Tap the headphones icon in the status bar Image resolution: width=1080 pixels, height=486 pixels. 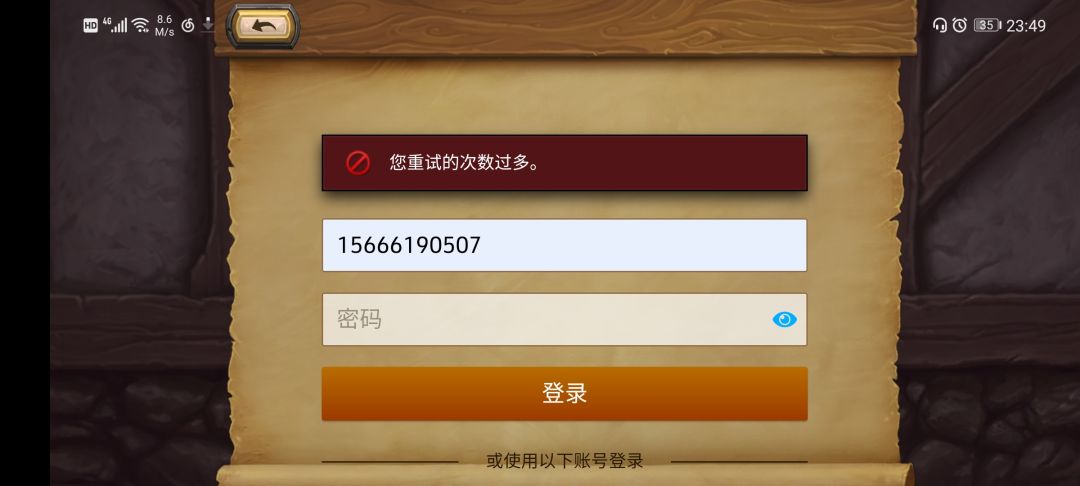(x=939, y=25)
